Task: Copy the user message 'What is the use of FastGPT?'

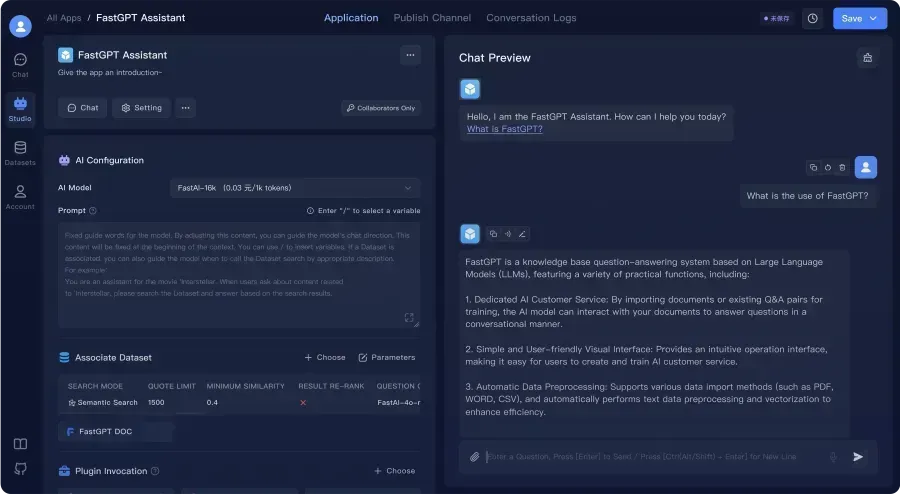Action: [x=813, y=168]
